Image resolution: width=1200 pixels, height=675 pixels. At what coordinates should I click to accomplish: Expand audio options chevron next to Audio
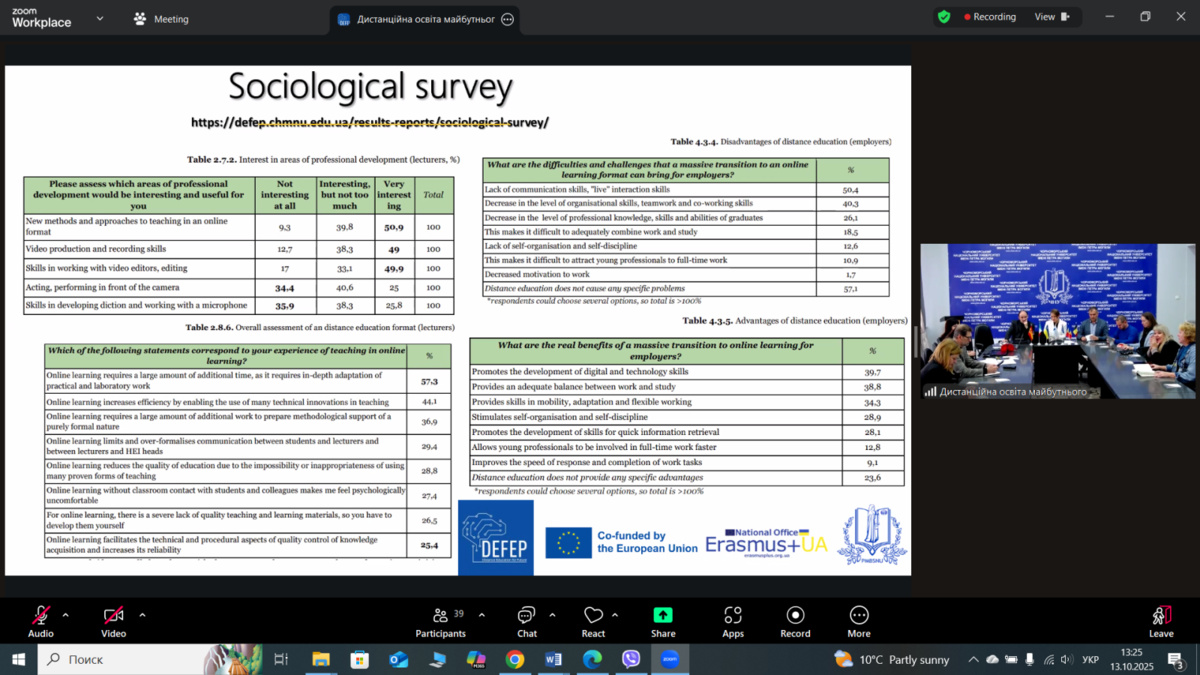pos(66,615)
